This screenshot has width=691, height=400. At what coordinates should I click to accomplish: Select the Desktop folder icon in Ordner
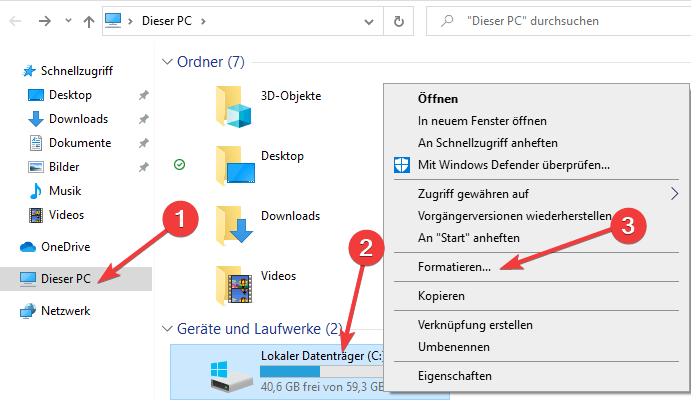pos(235,165)
